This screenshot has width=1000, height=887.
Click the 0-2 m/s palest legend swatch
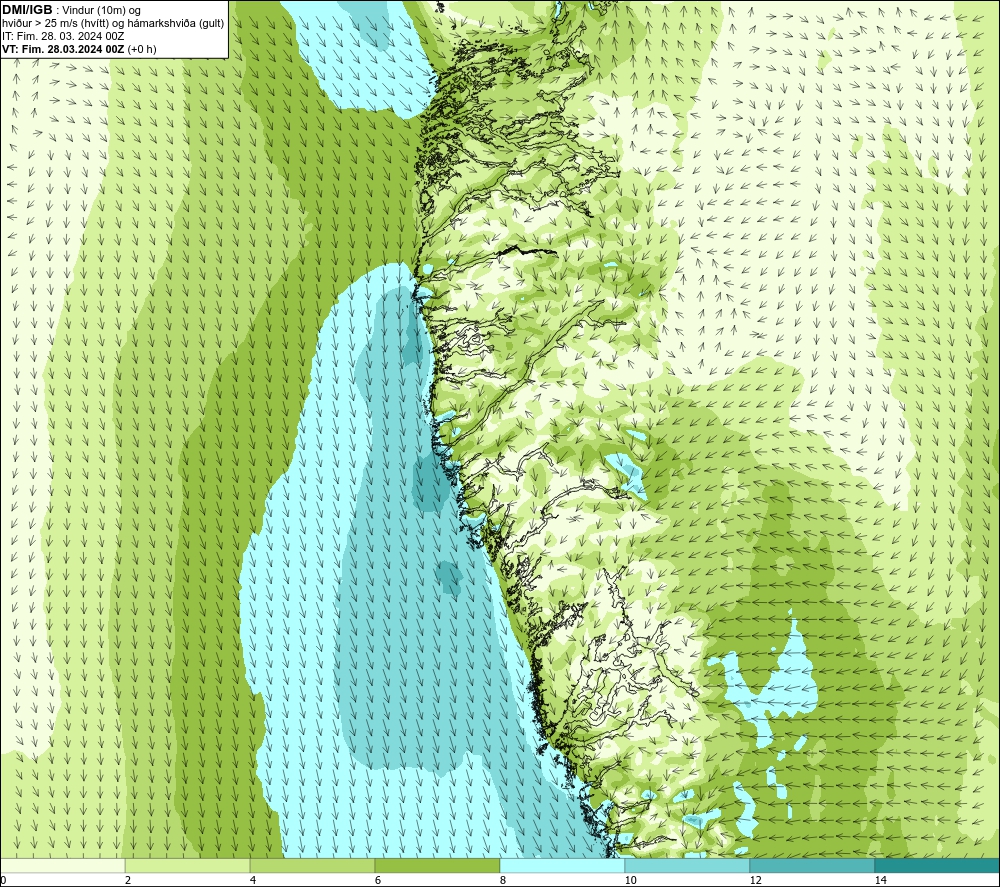click(x=62, y=865)
